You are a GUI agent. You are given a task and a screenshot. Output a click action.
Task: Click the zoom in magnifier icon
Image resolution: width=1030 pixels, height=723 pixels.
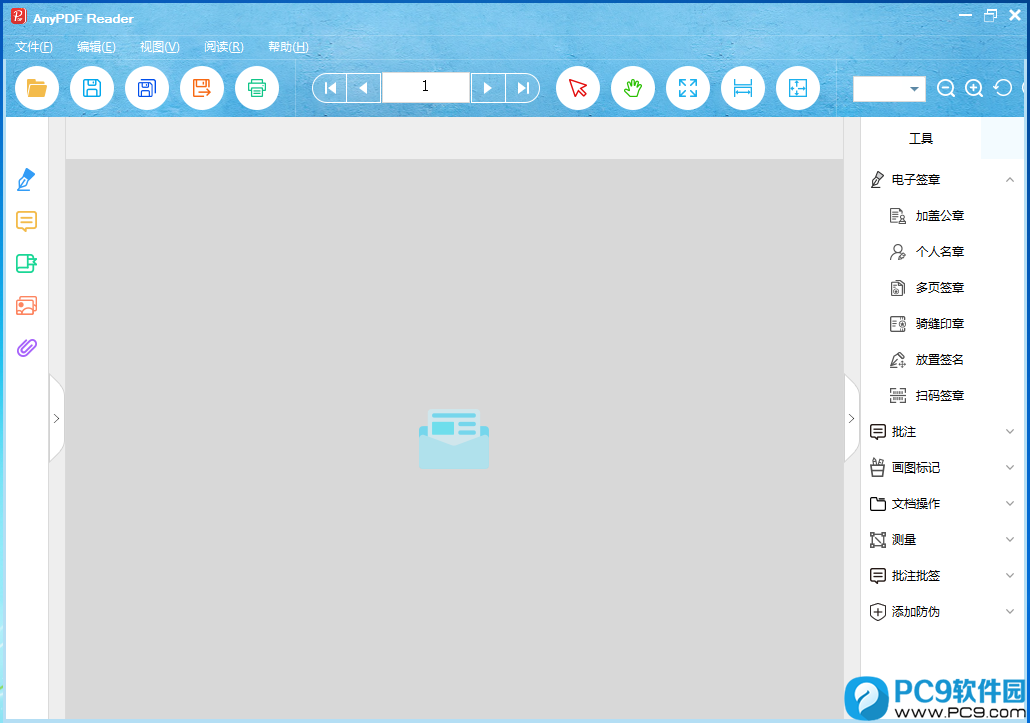974,88
